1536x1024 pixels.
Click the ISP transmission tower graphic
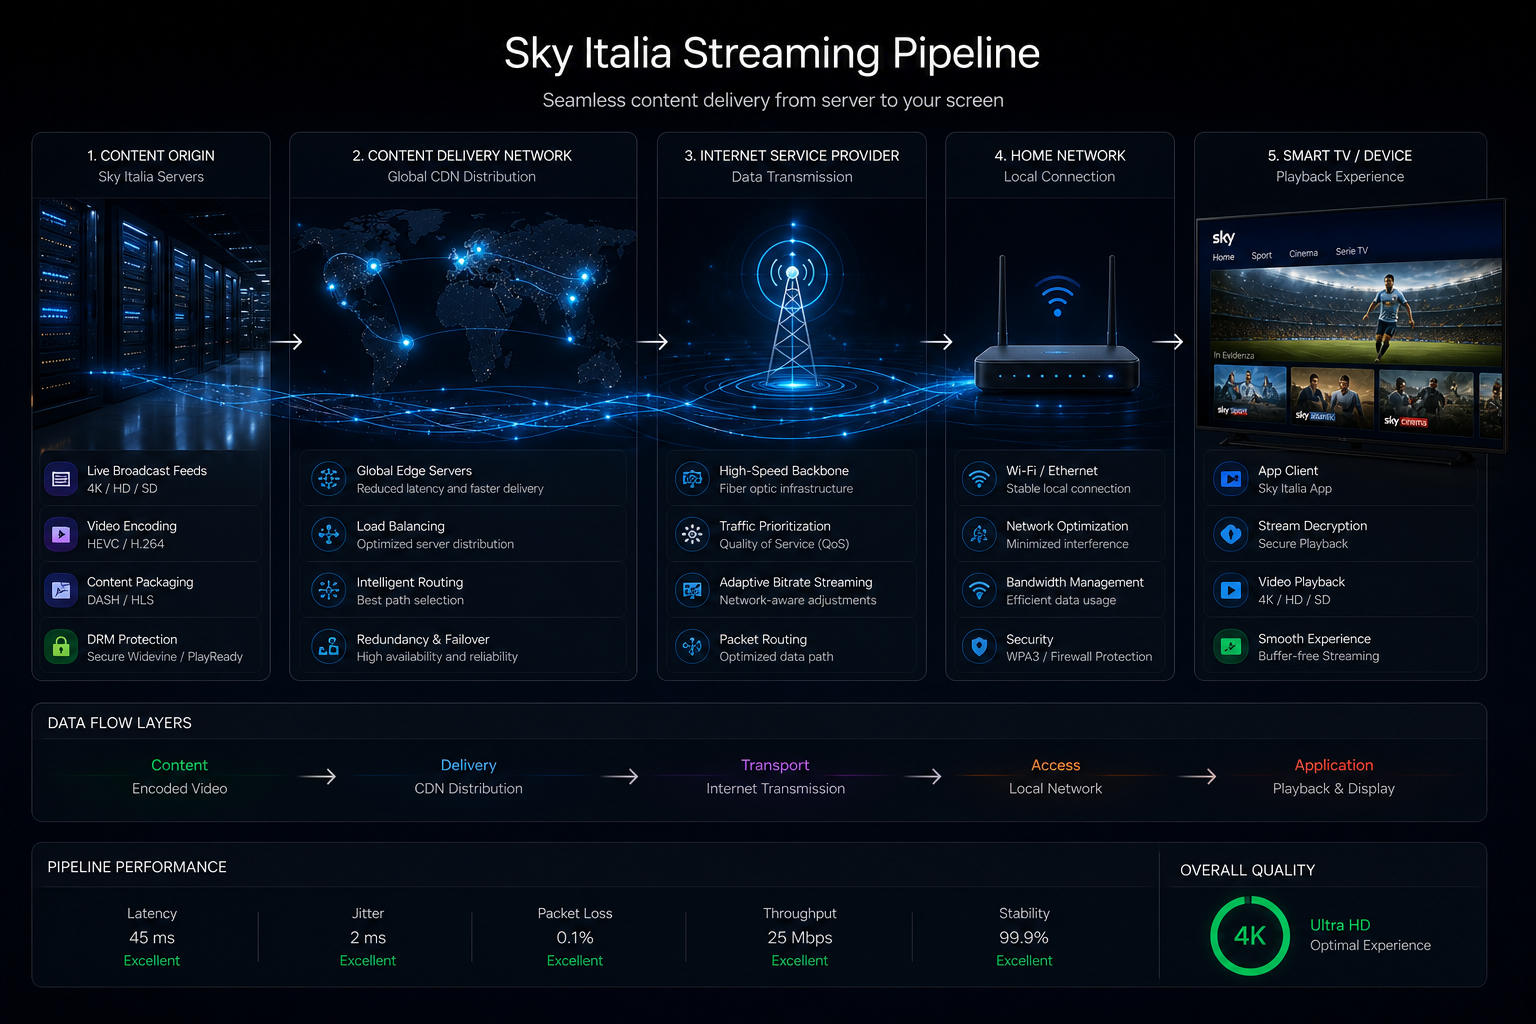(792, 312)
